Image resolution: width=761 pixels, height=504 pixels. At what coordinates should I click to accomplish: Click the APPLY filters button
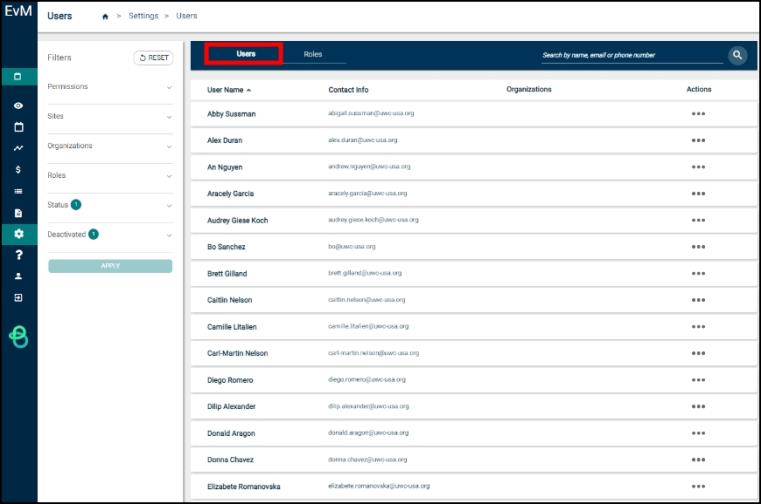[x=110, y=266]
